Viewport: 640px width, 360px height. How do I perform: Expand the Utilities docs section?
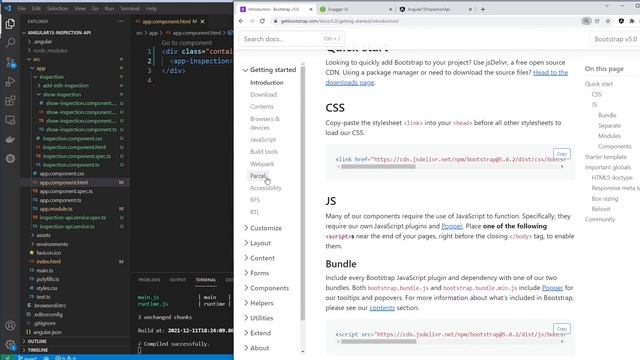pos(258,318)
